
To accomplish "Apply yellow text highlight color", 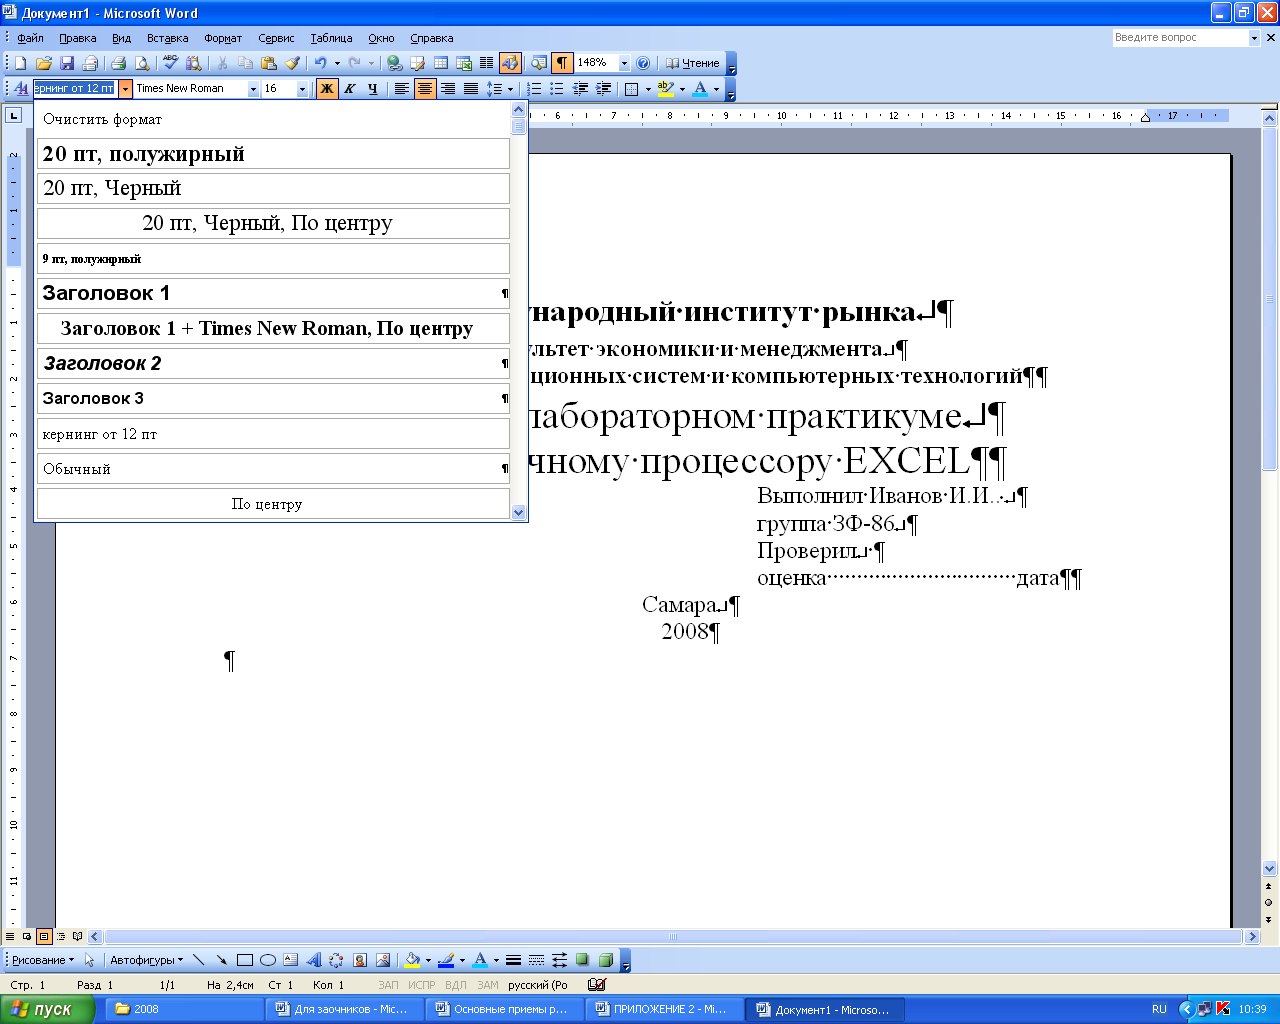I will click(665, 89).
